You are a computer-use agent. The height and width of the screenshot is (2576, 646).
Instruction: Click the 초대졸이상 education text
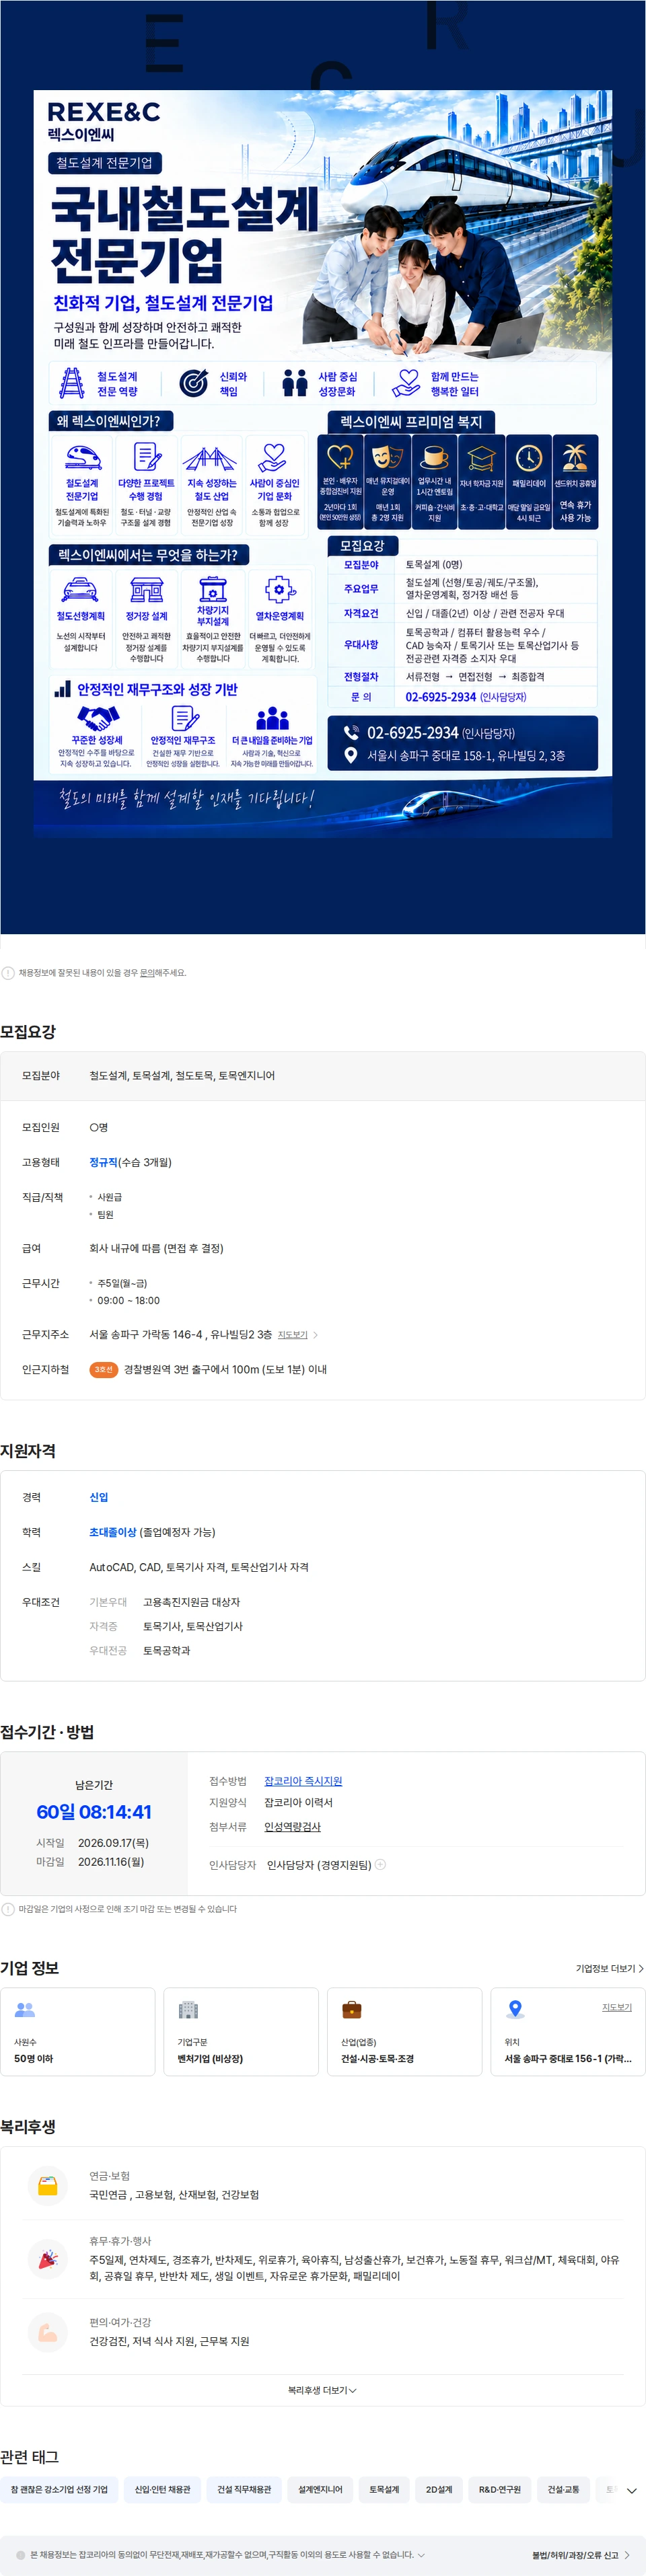(112, 1532)
